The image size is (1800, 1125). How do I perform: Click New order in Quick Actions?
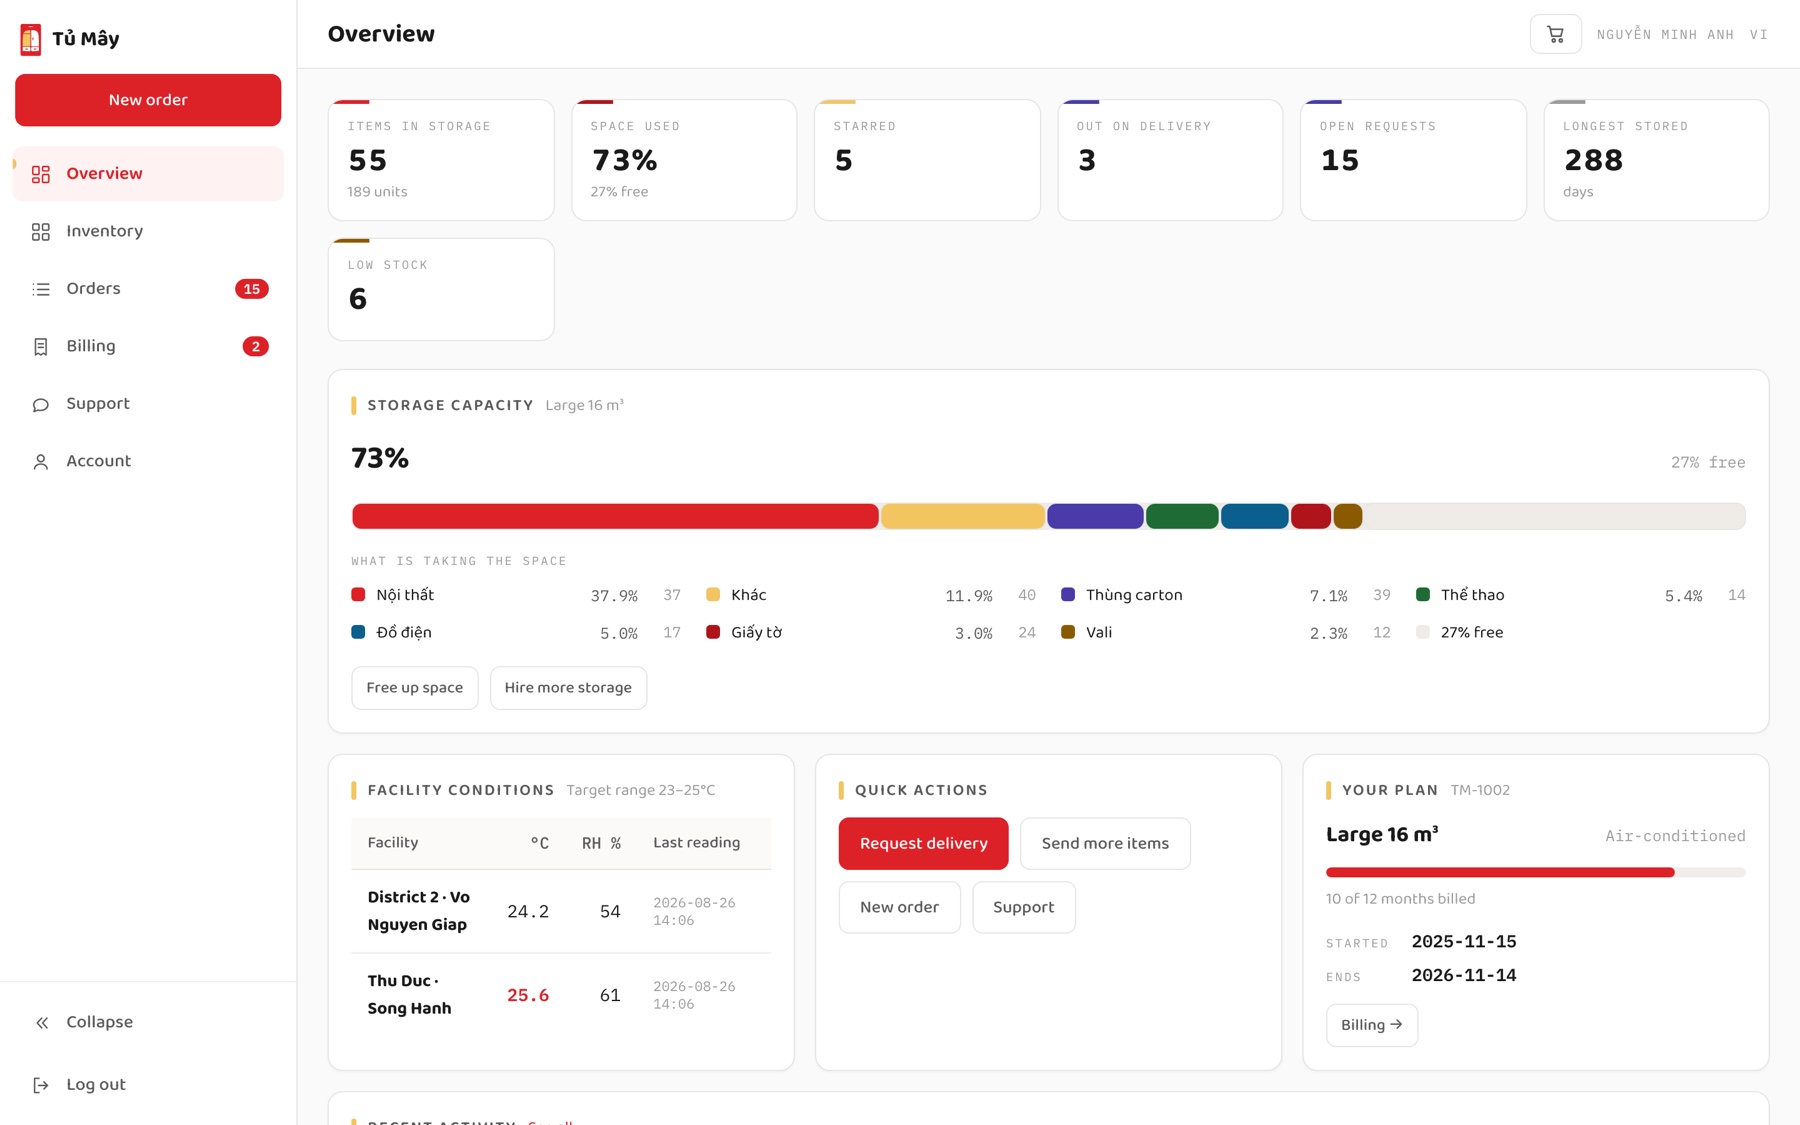pos(899,907)
